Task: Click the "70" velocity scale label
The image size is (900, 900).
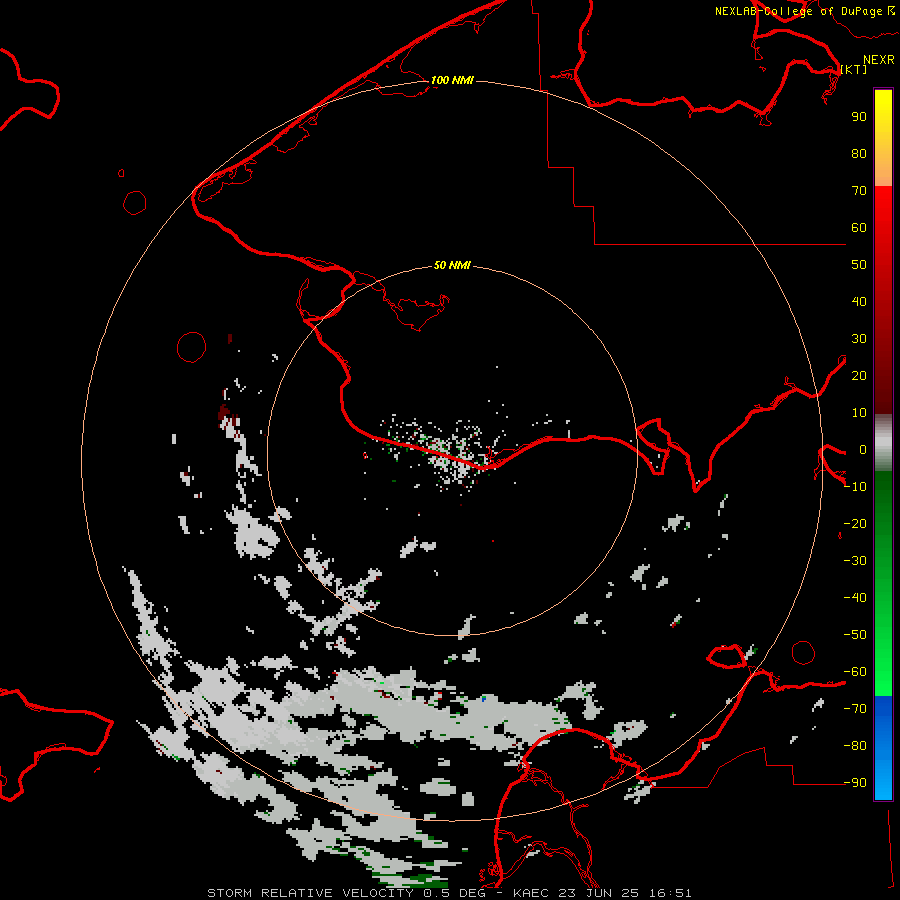Action: click(x=859, y=191)
